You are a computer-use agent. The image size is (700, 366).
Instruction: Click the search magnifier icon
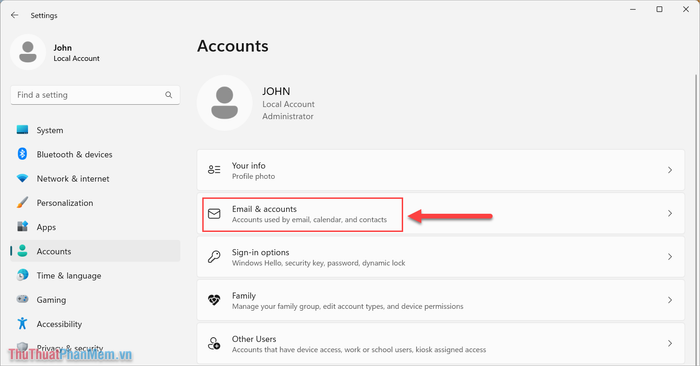pyautogui.click(x=168, y=95)
